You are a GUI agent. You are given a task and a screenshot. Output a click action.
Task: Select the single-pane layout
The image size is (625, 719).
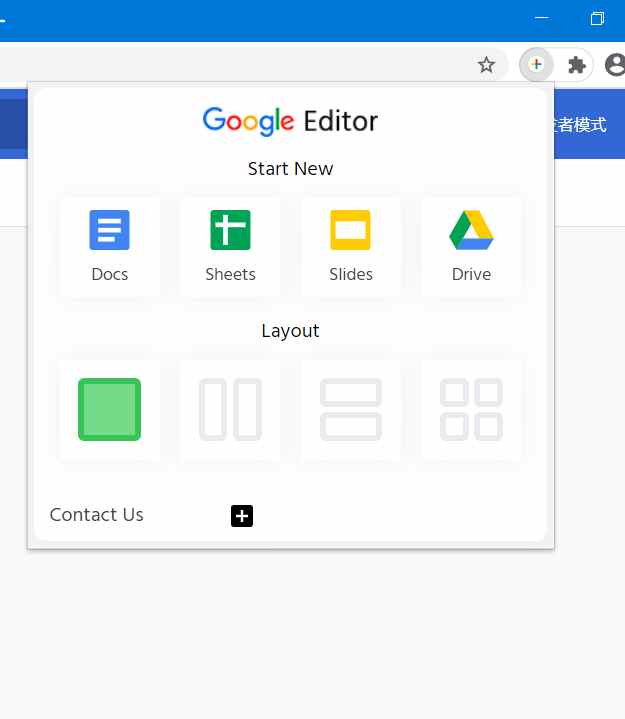(110, 409)
